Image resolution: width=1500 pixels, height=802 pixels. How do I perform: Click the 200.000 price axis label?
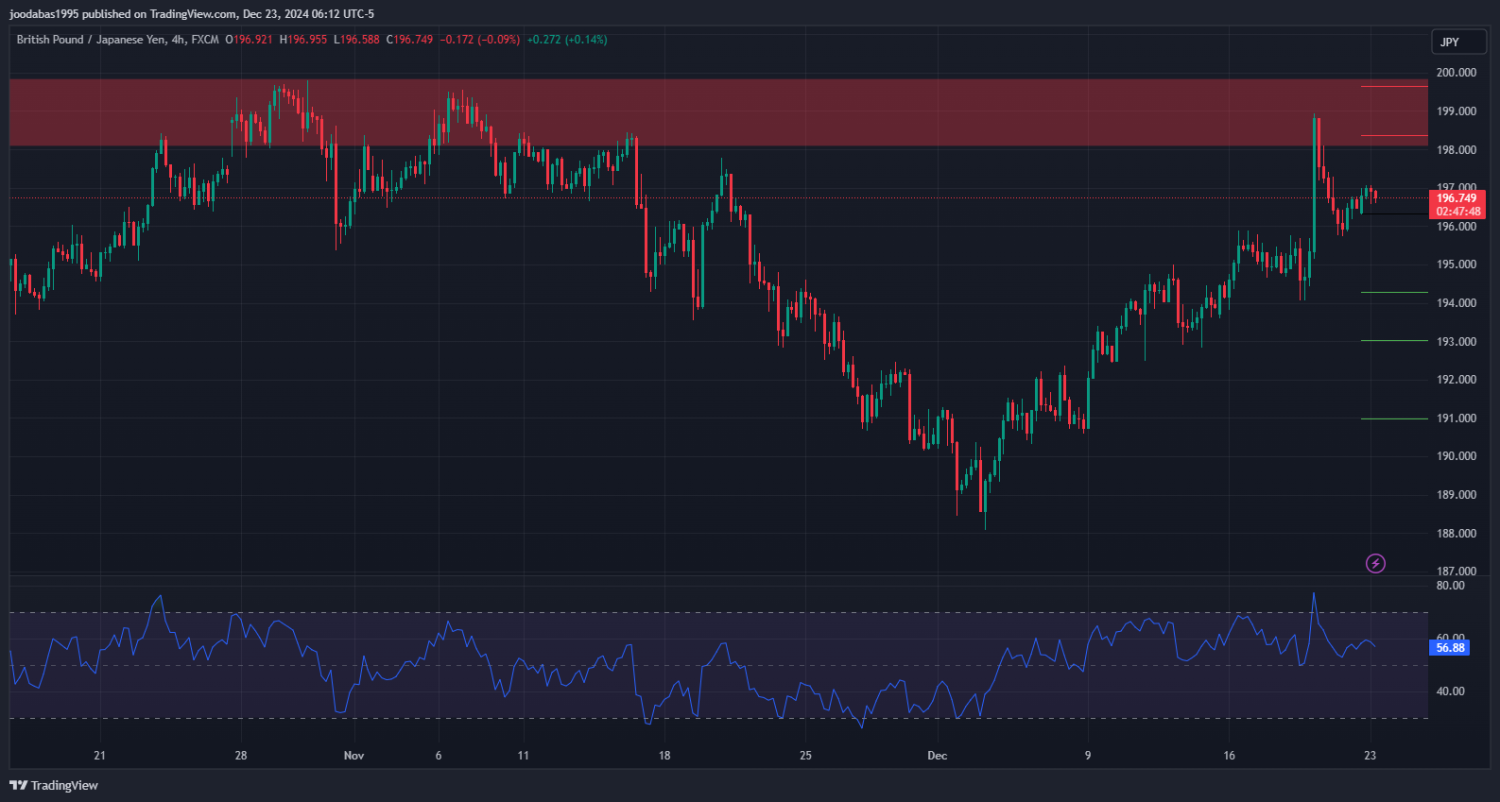tap(1457, 73)
